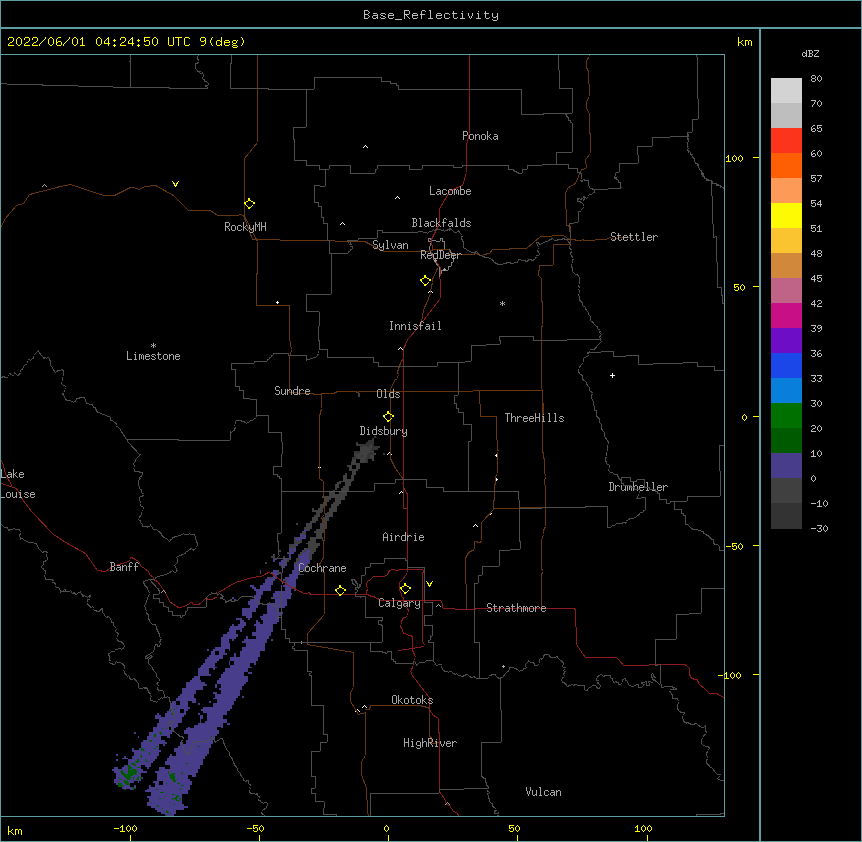
Task: Pick the yellow 51–54 dBZ legend swatch
Action: click(x=786, y=215)
